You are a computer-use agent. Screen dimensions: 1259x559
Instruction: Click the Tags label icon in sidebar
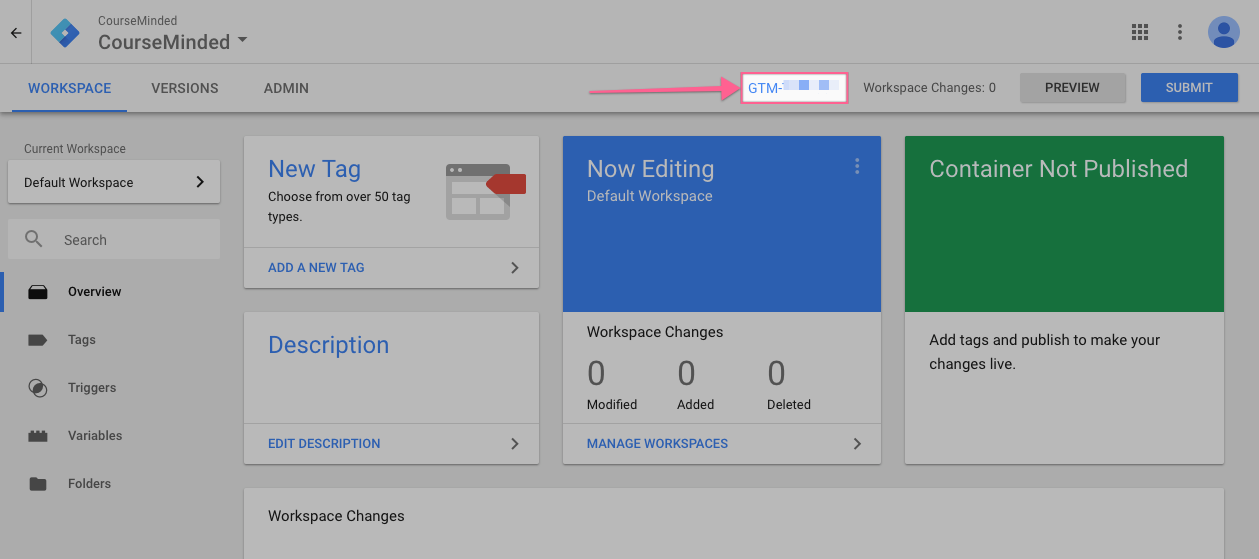click(38, 340)
